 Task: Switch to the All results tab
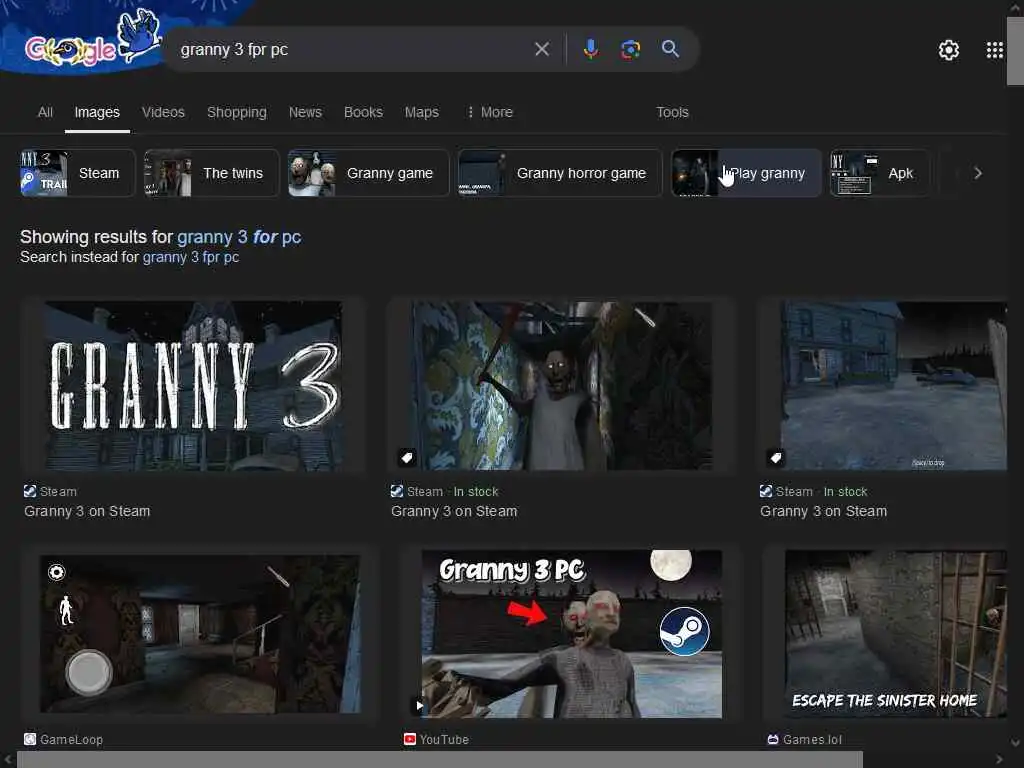[45, 112]
